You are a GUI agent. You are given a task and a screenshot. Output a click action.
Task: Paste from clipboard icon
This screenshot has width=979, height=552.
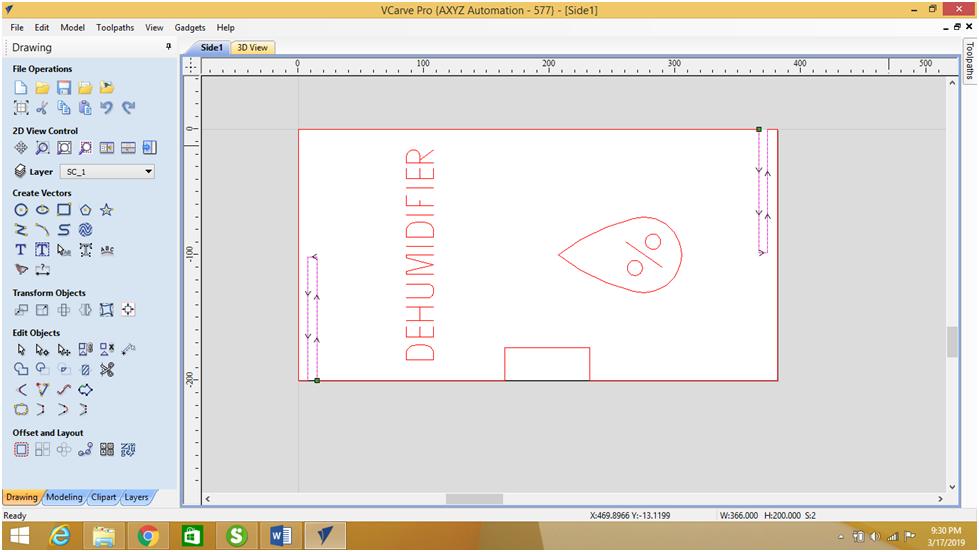point(86,107)
